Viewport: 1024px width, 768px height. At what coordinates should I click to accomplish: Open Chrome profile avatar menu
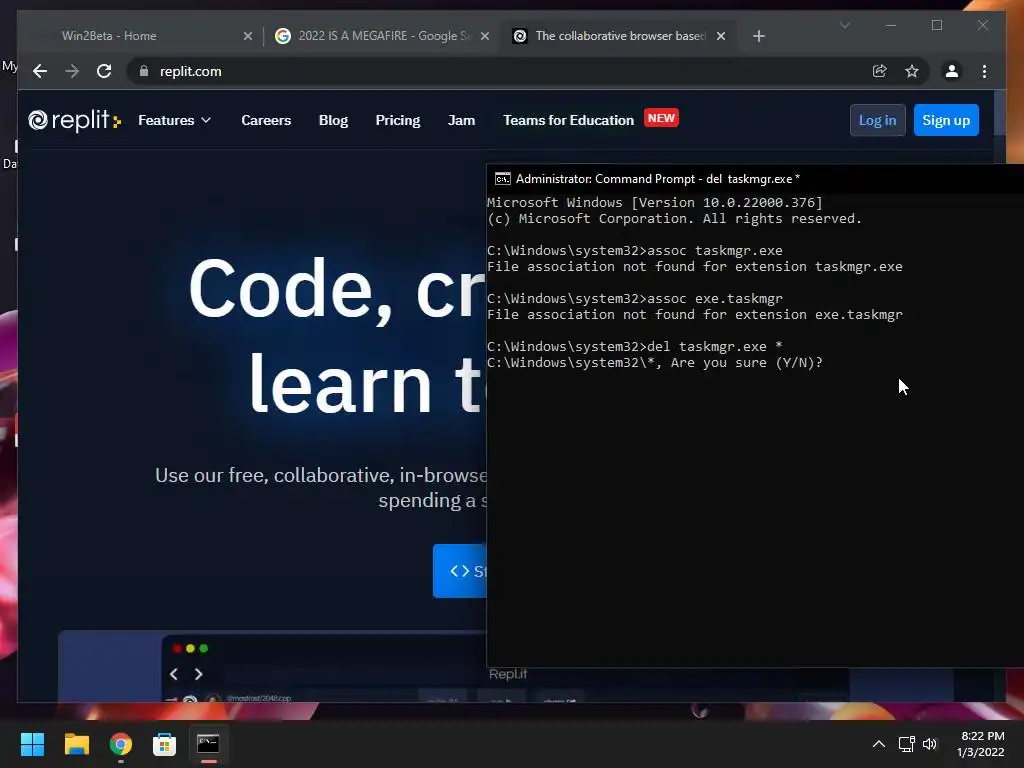pyautogui.click(x=952, y=71)
